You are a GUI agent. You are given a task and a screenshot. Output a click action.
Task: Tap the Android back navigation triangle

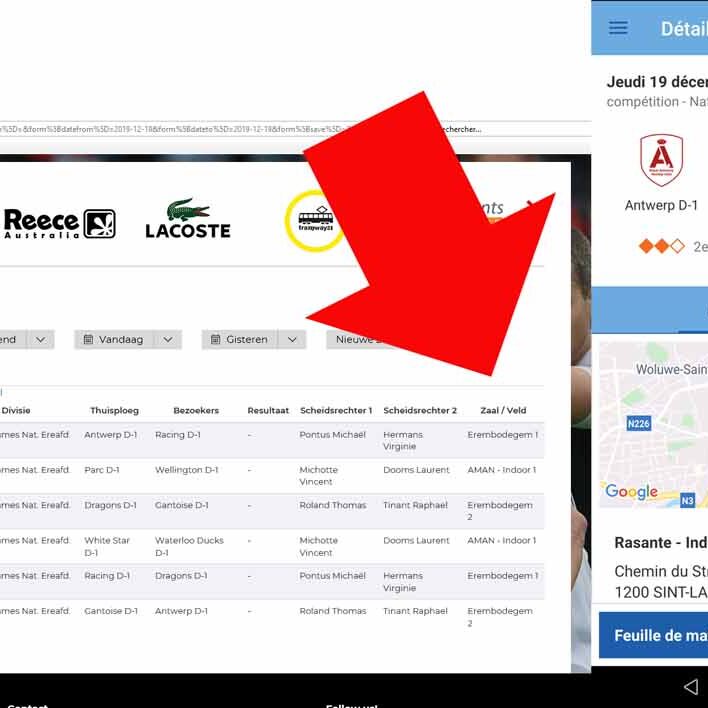coord(691,687)
